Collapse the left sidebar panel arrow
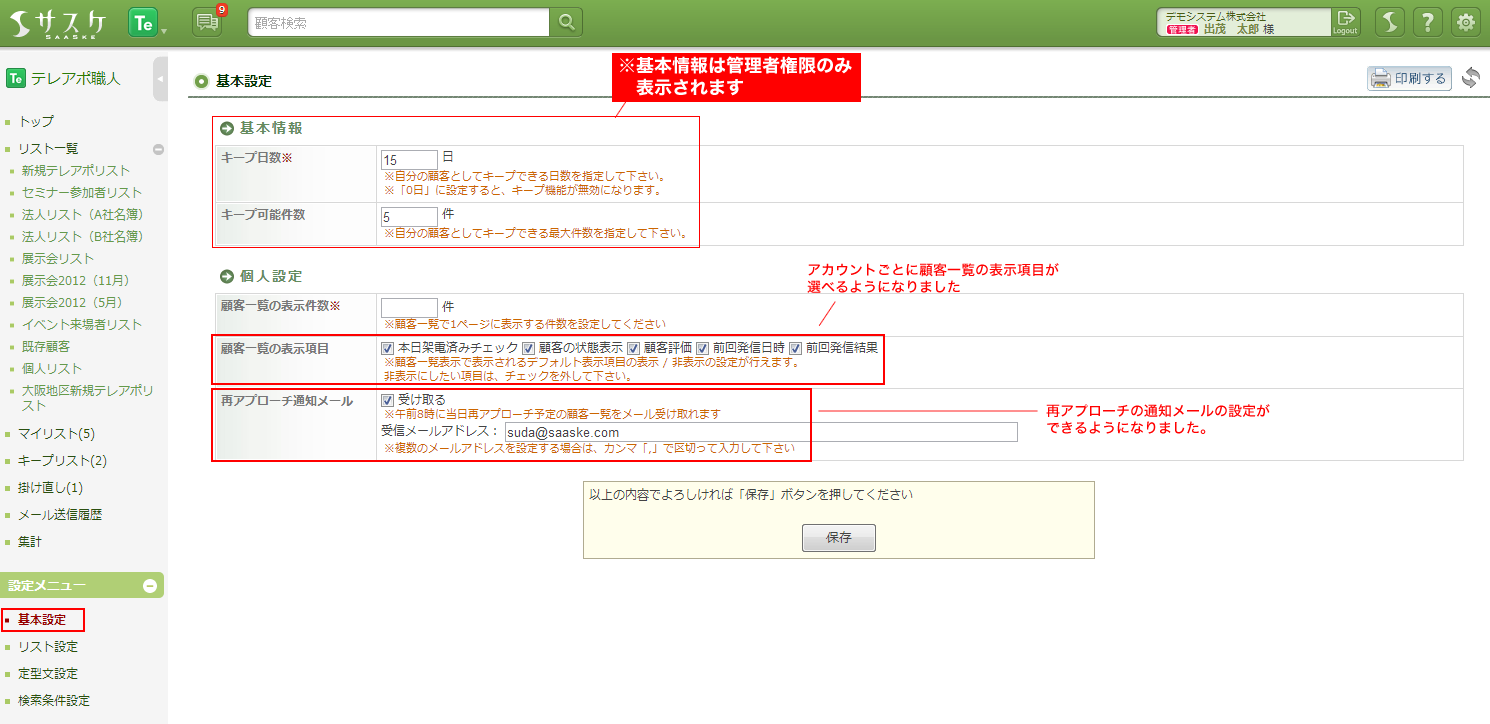 point(160,79)
